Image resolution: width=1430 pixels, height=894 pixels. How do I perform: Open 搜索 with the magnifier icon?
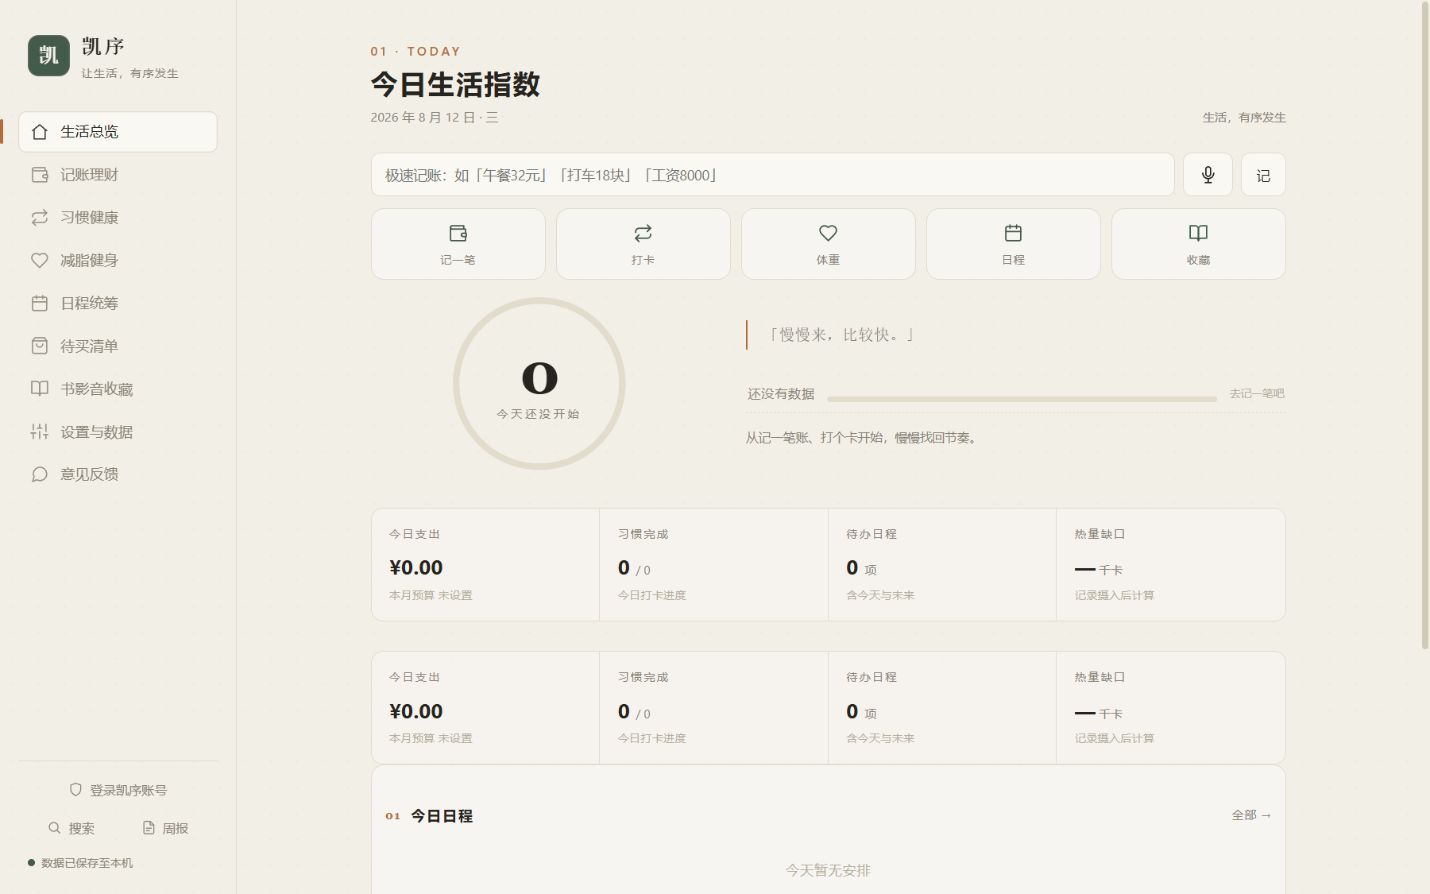(55, 828)
